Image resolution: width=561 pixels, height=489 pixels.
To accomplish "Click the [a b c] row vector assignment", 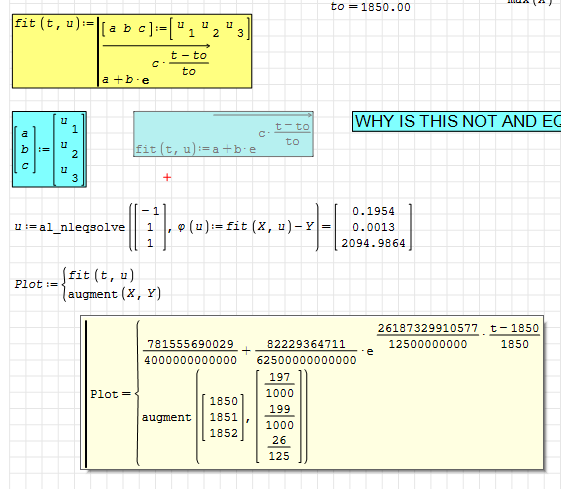I will [x=175, y=29].
